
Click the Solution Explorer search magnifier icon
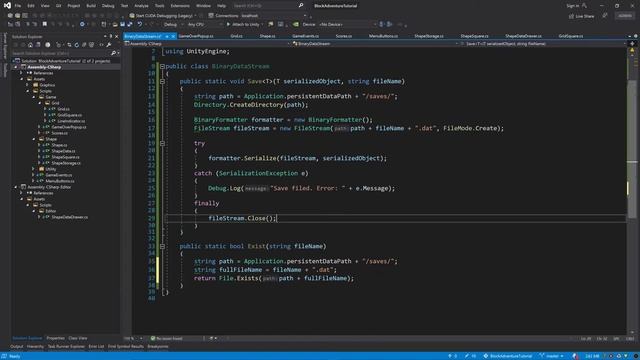pos(113,53)
